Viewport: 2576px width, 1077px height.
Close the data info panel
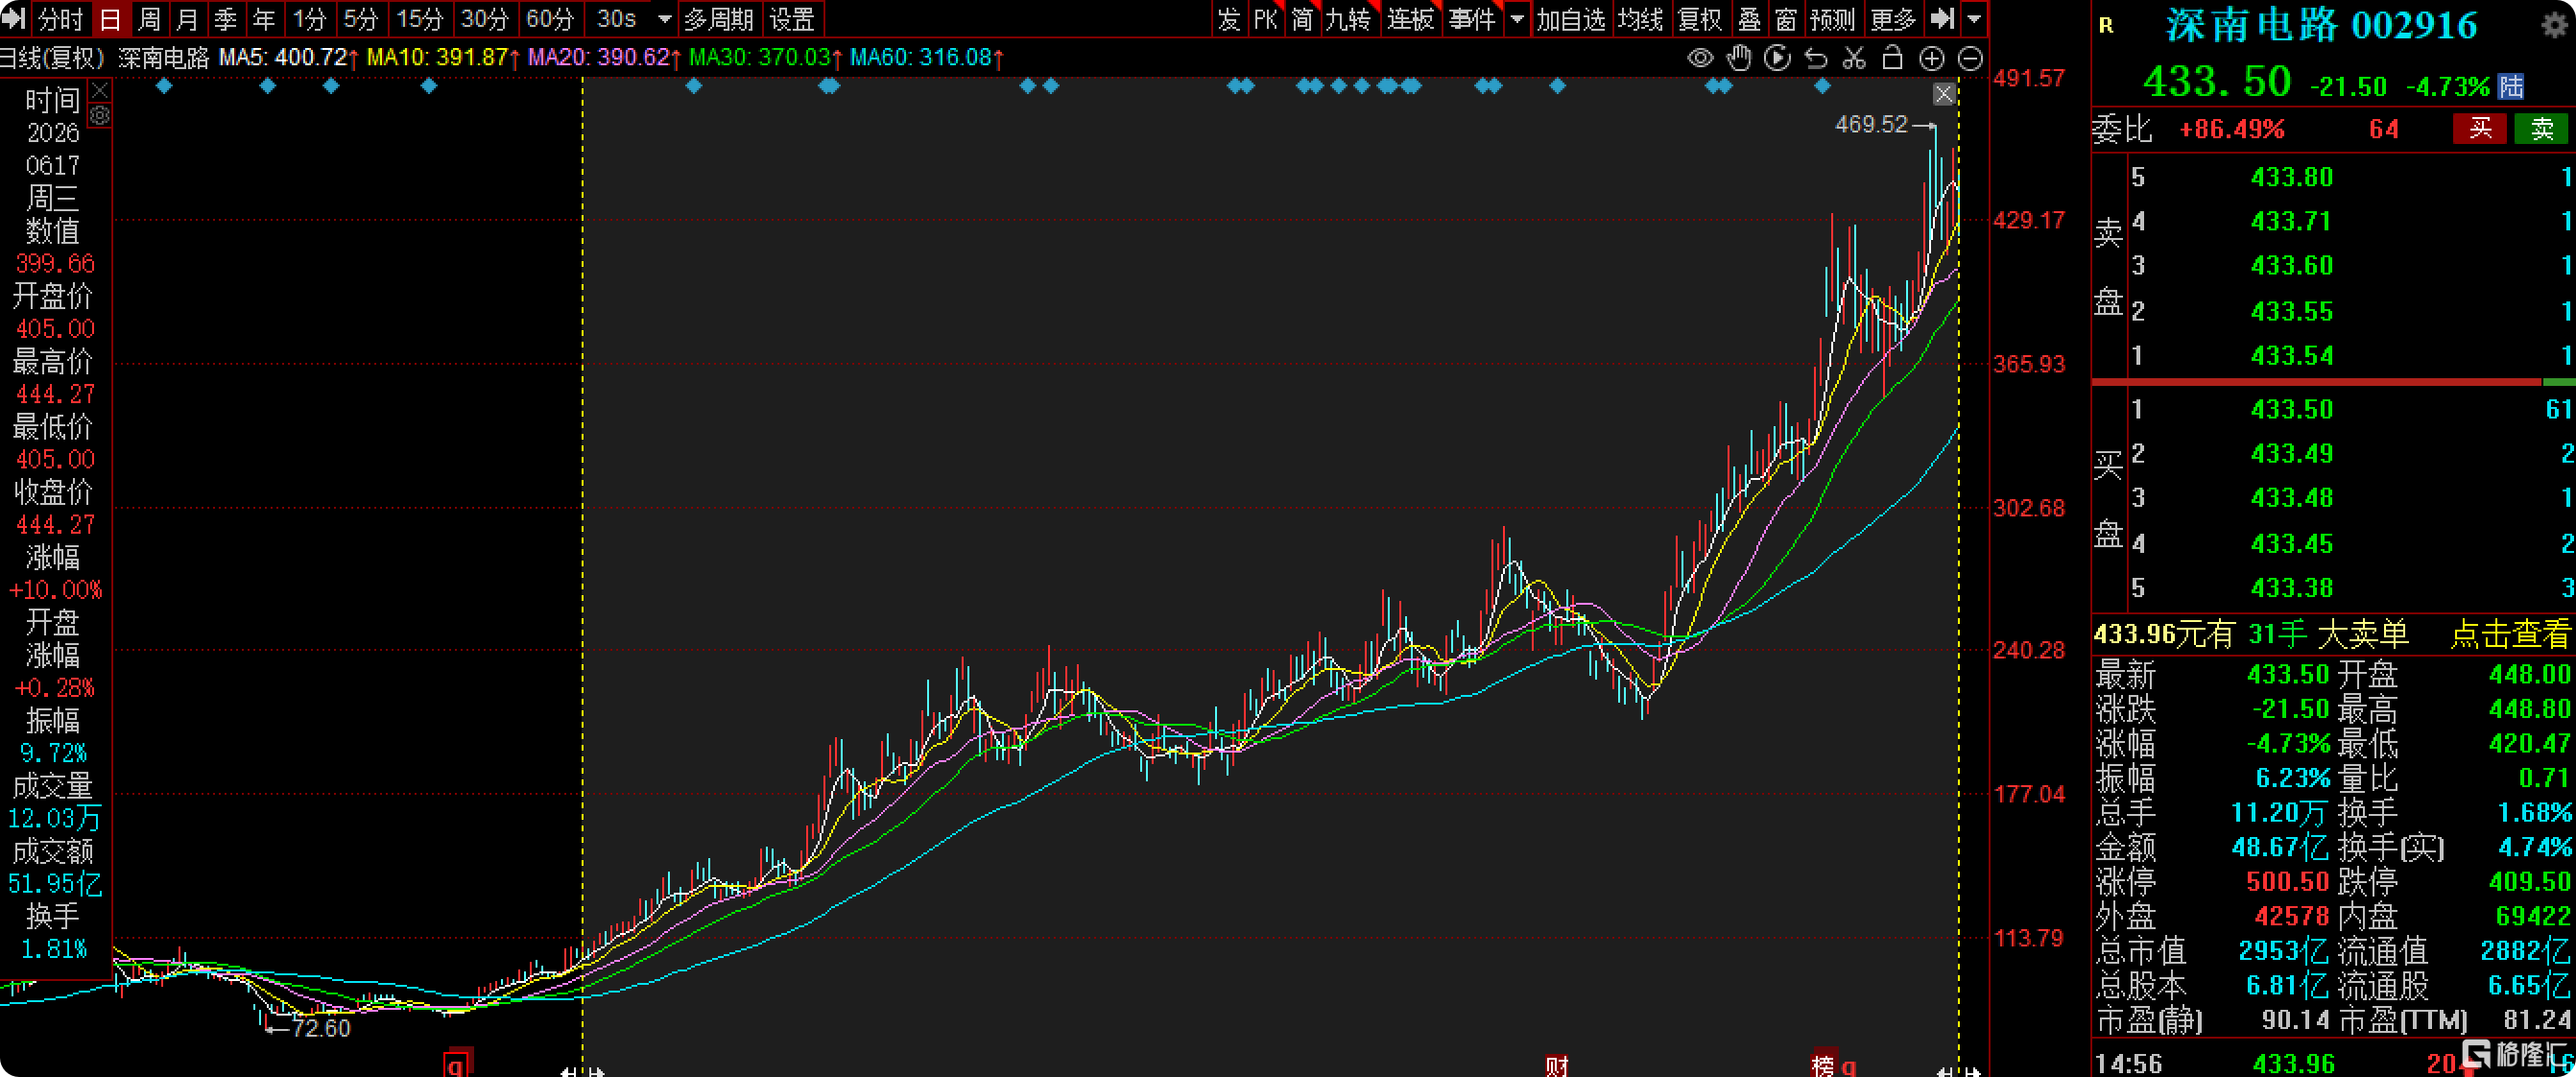tap(99, 91)
